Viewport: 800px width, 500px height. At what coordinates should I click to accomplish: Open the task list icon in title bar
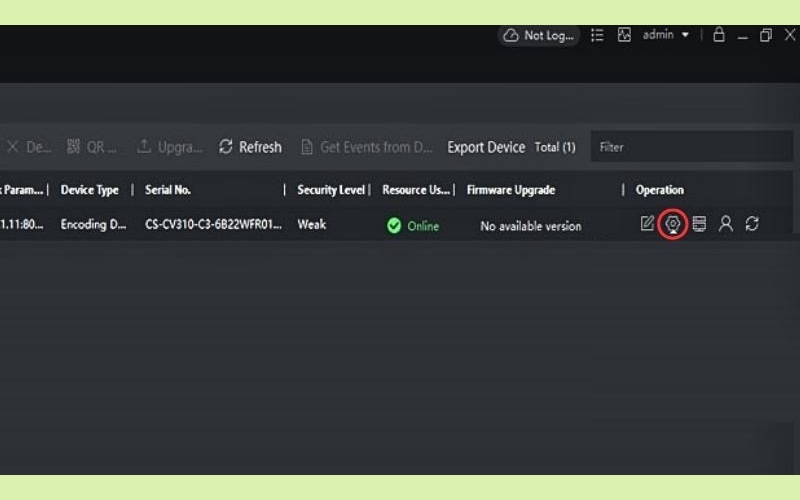(x=597, y=35)
